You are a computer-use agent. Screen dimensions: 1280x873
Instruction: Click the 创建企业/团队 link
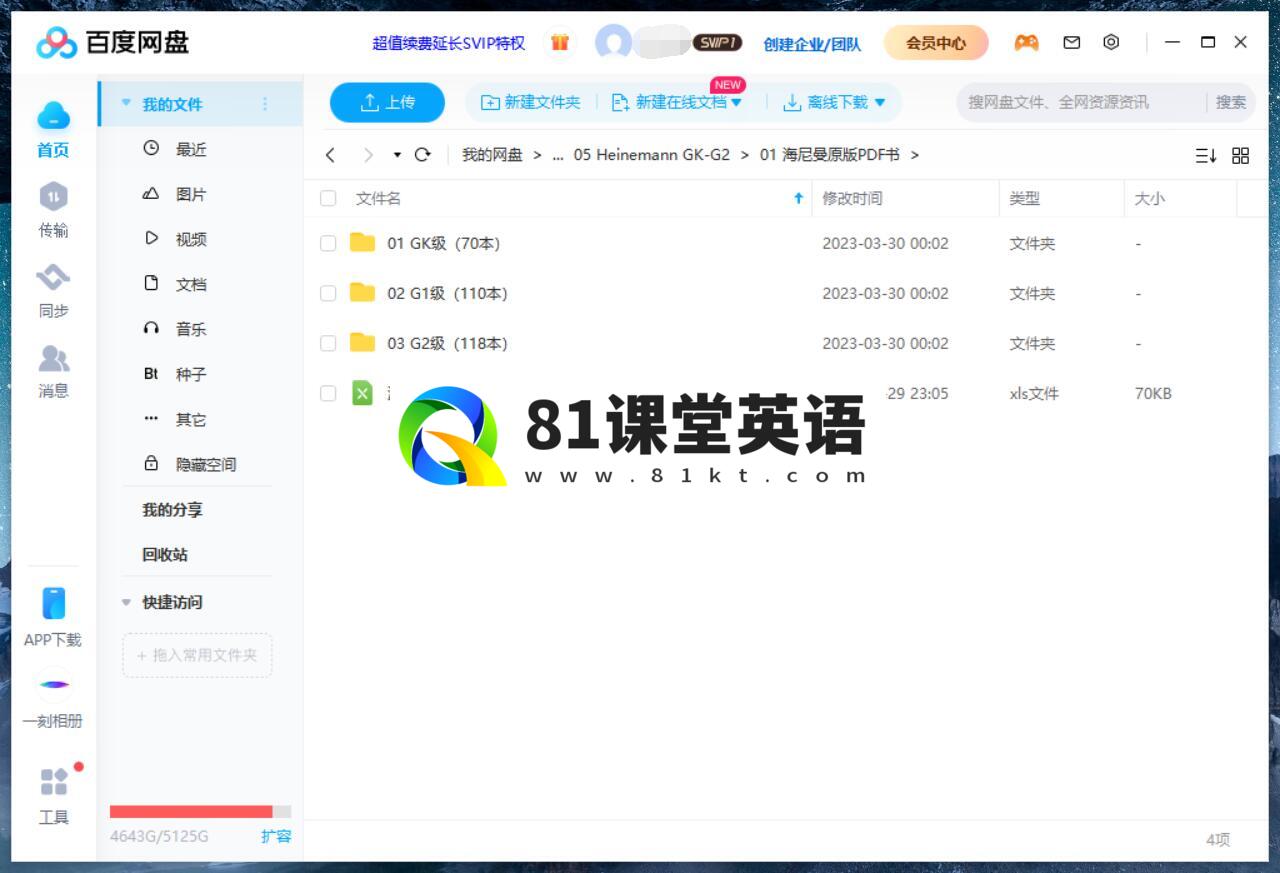(812, 44)
